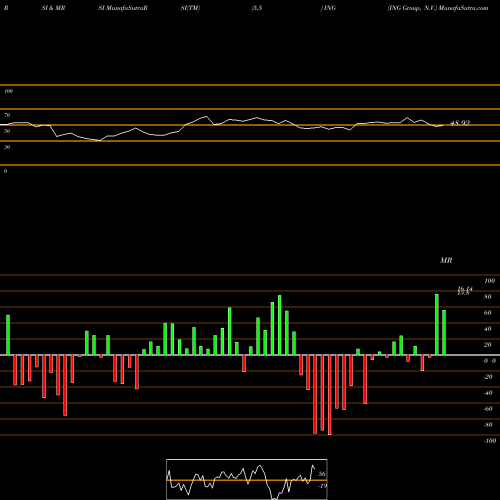Click the 'SI & MR' header text
The height and width of the screenshot is (500, 500).
coord(53,8)
